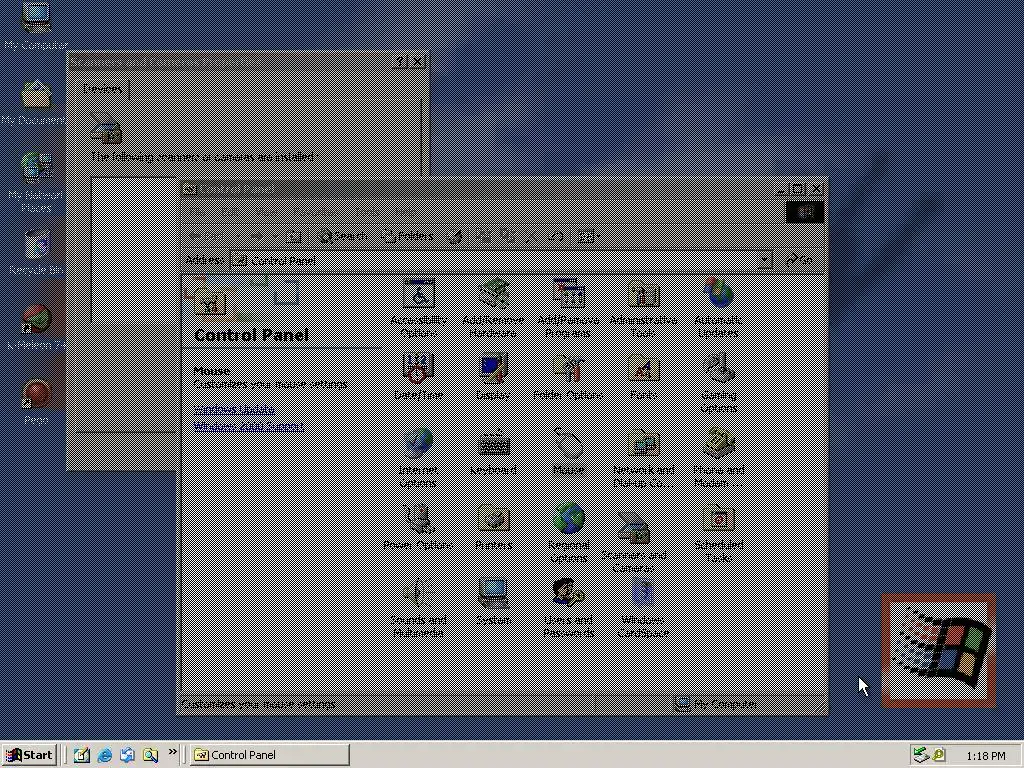Open the View menu
This screenshot has height=768, width=1024.
click(x=266, y=212)
